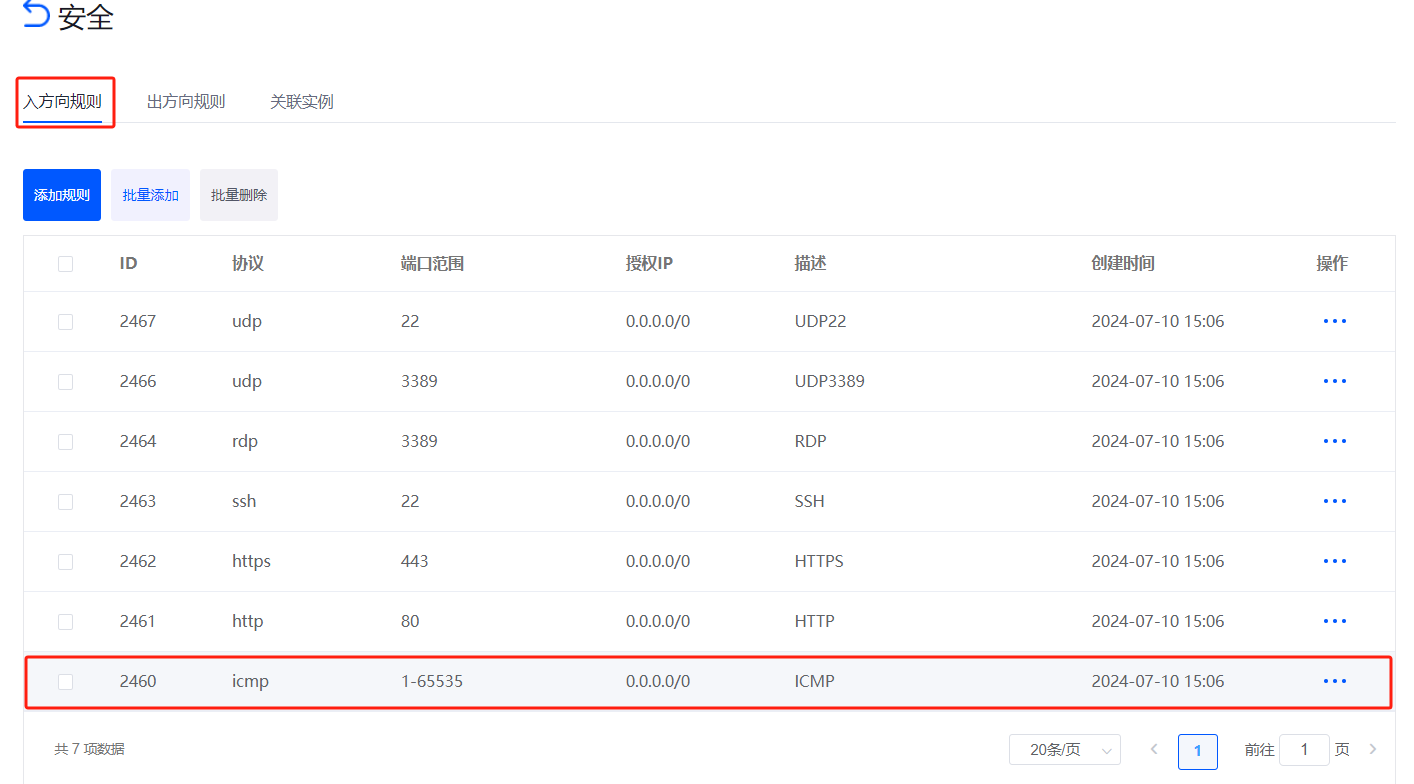Click the ID column header
This screenshot has width=1414, height=784.
(x=128, y=264)
